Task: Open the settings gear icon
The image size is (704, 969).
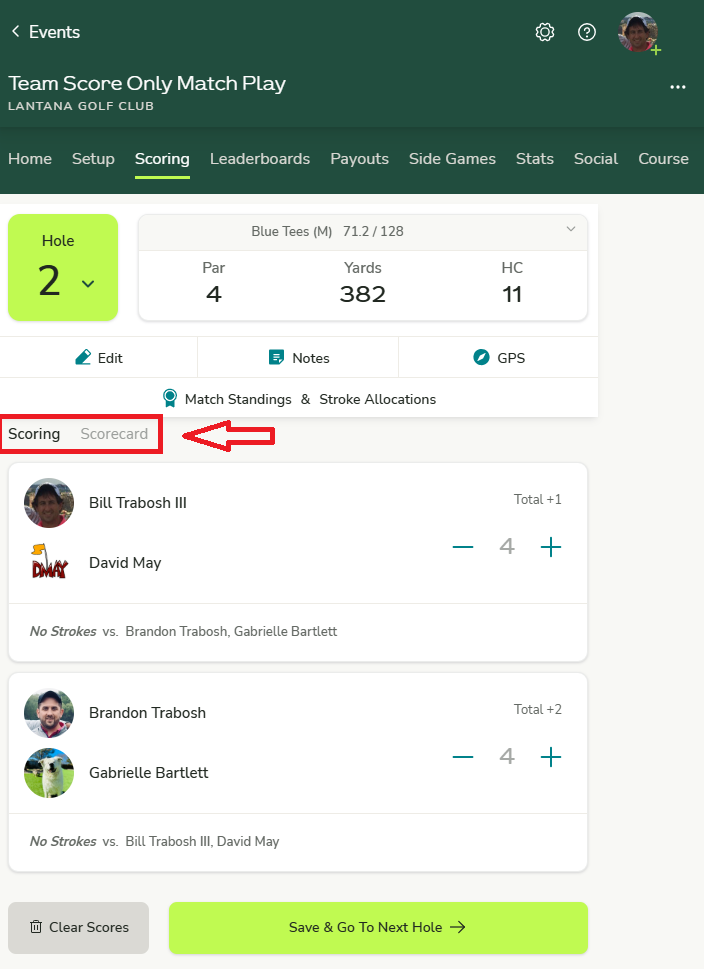Action: pos(545,32)
